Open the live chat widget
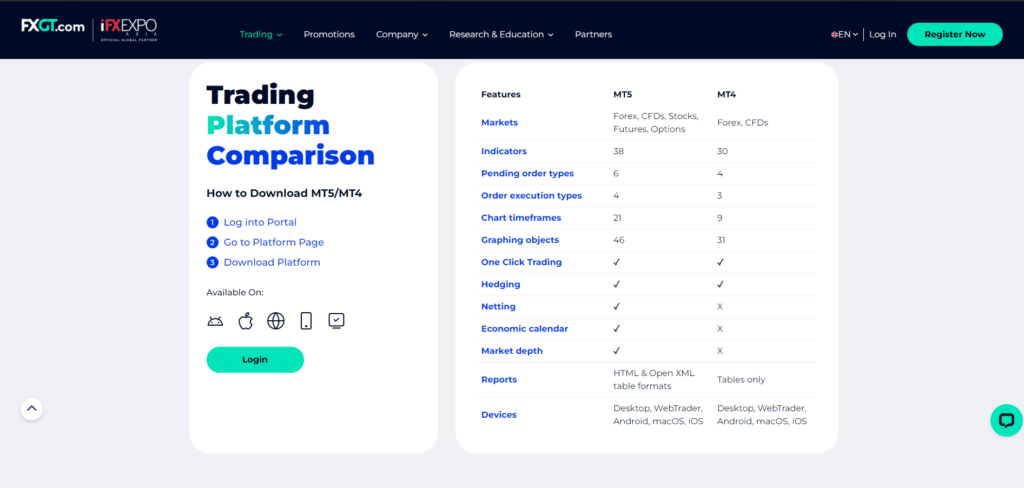The width and height of the screenshot is (1024, 488). coord(1006,420)
